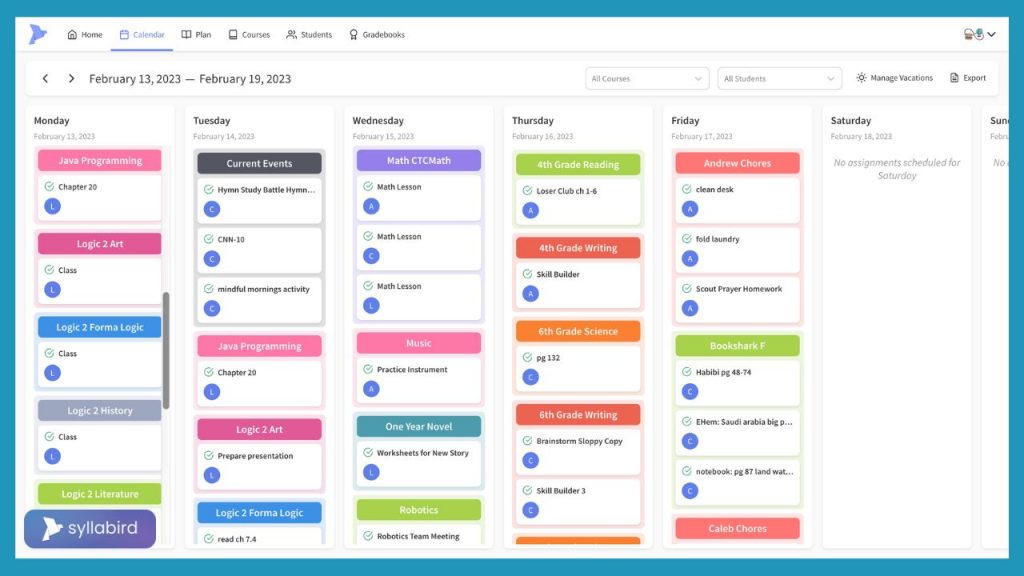Switch to the Gradebooks tab
Screen dimensions: 1024x576
[x=377, y=35]
